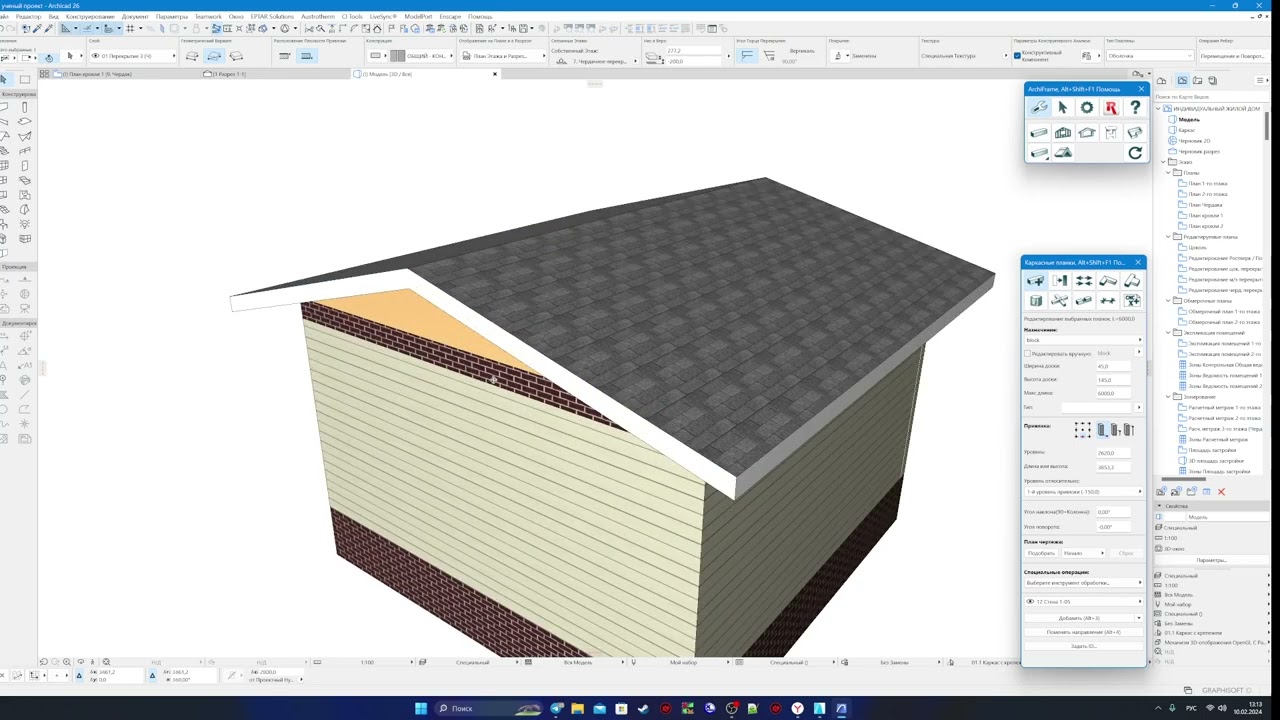Viewport: 1280px width, 720px height.
Task: Open the Выберите инструмент обработки dropdown
Action: (x=1083, y=583)
